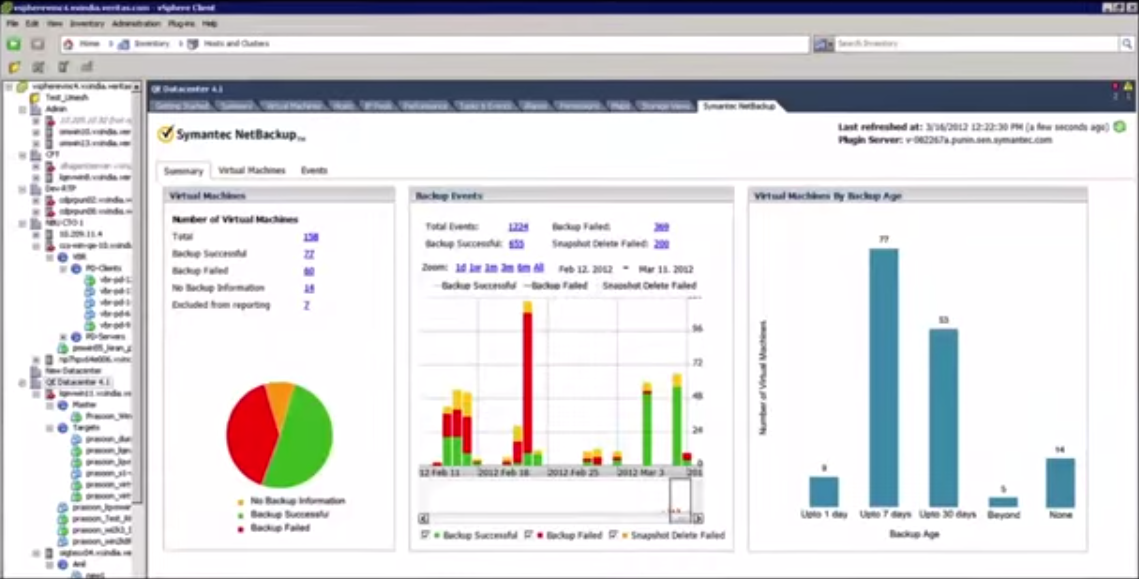Image resolution: width=1139 pixels, height=579 pixels.
Task: Set chart zoom to All
Action: pyautogui.click(x=538, y=268)
